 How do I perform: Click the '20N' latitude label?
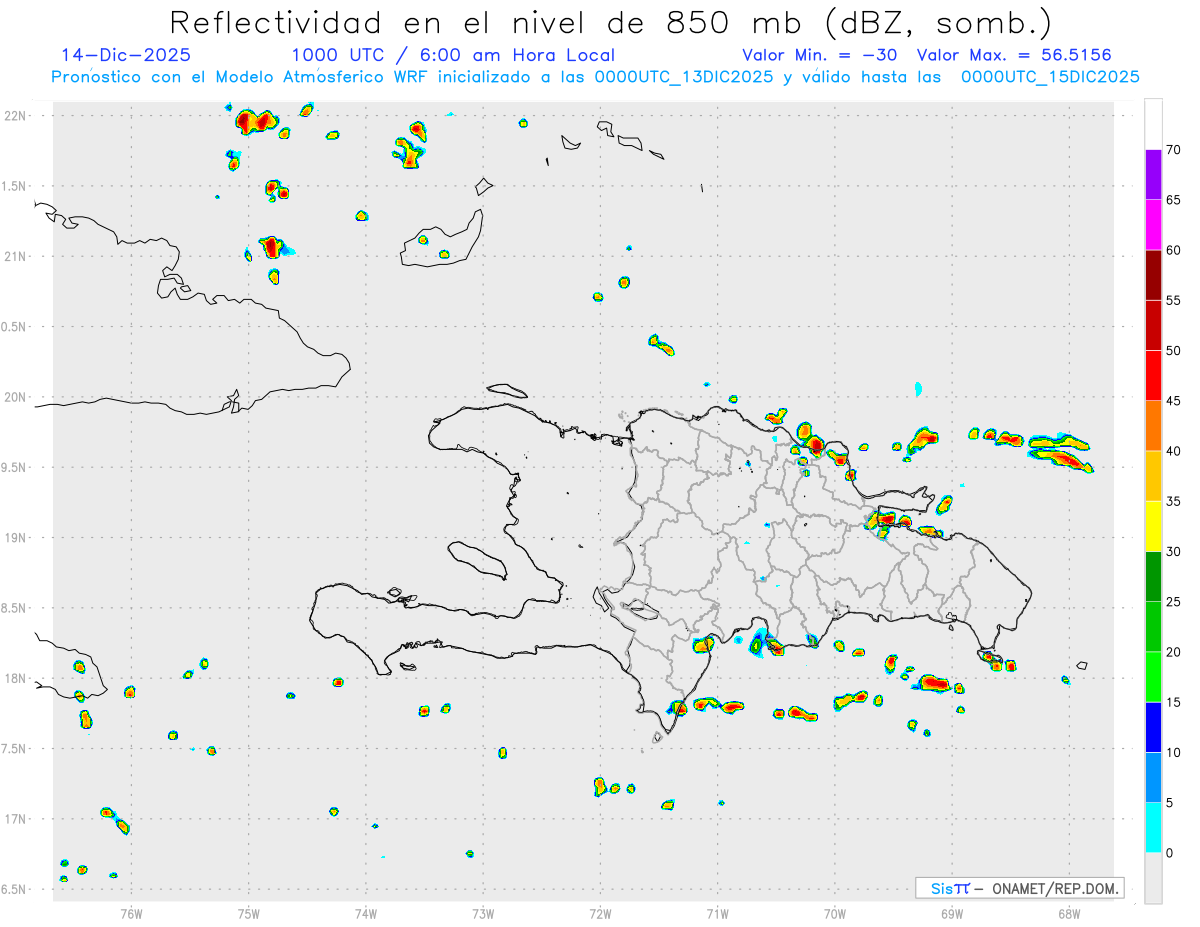(x=15, y=397)
